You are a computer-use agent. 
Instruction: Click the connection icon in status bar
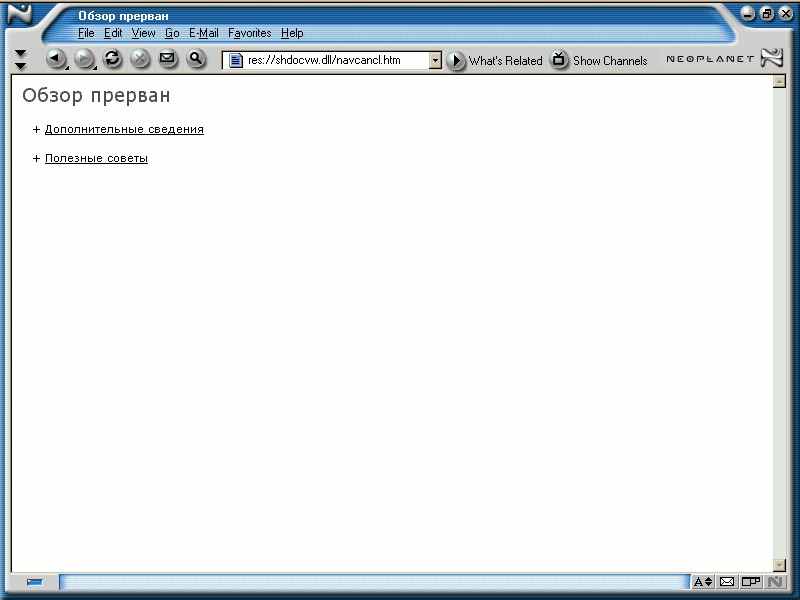click(x=751, y=582)
